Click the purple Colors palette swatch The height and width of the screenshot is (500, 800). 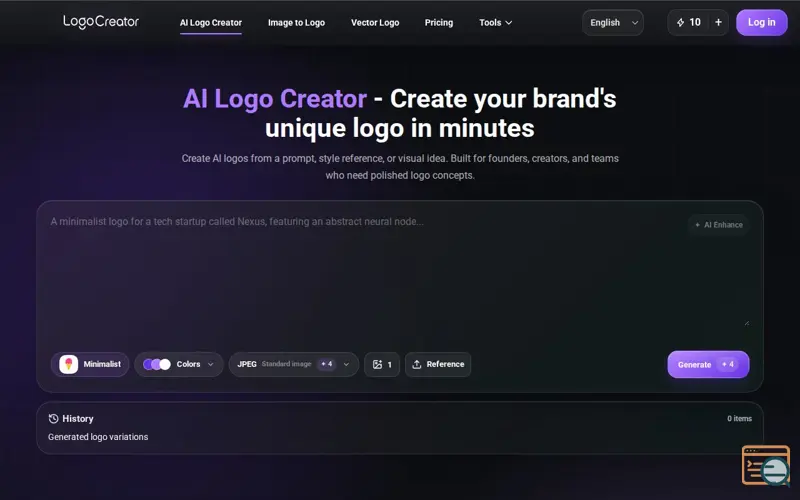(x=157, y=364)
